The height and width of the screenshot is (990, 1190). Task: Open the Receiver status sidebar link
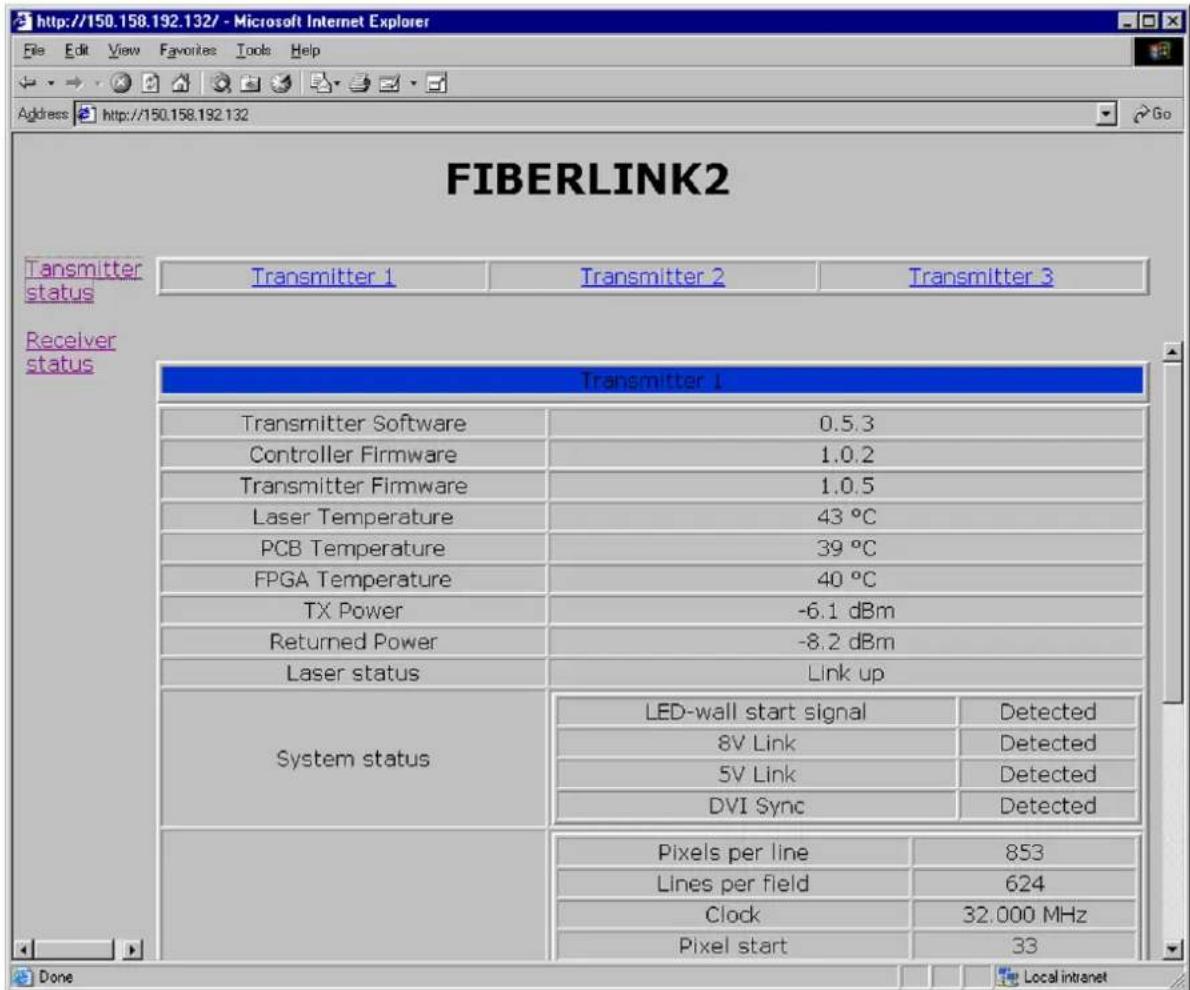71,352
